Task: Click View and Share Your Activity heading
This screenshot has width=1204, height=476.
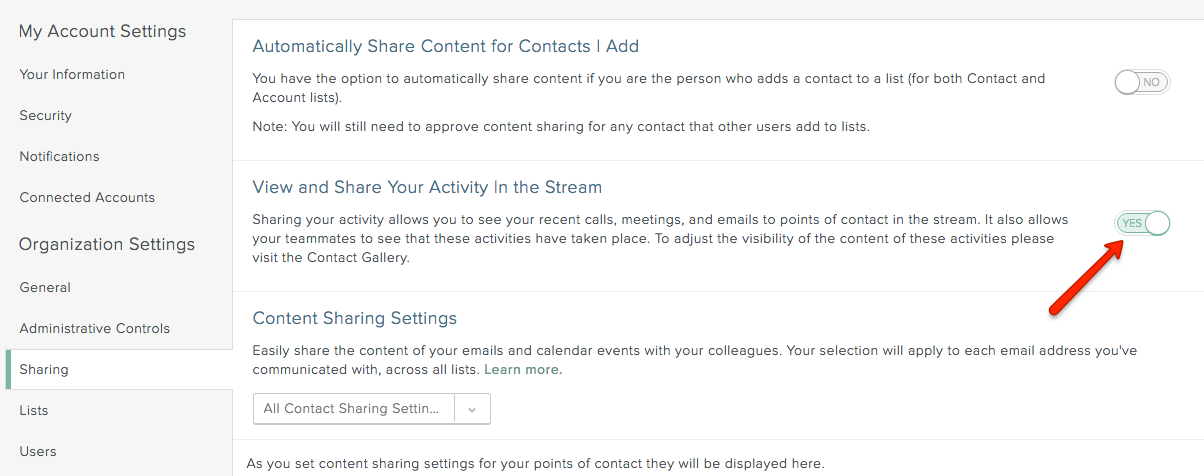Action: pyautogui.click(x=427, y=187)
